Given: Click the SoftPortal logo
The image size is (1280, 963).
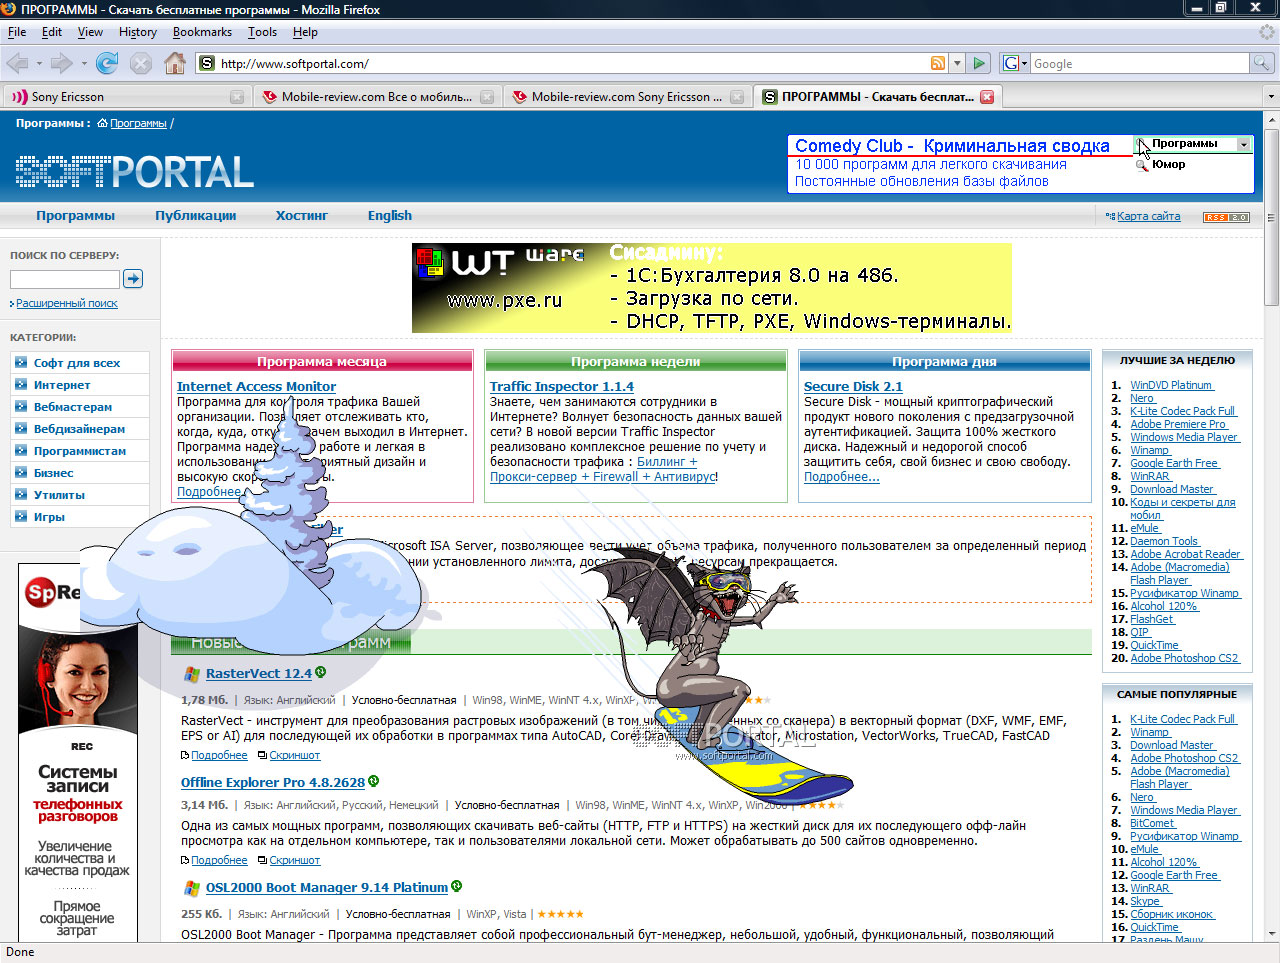Looking at the screenshot, I should [135, 172].
